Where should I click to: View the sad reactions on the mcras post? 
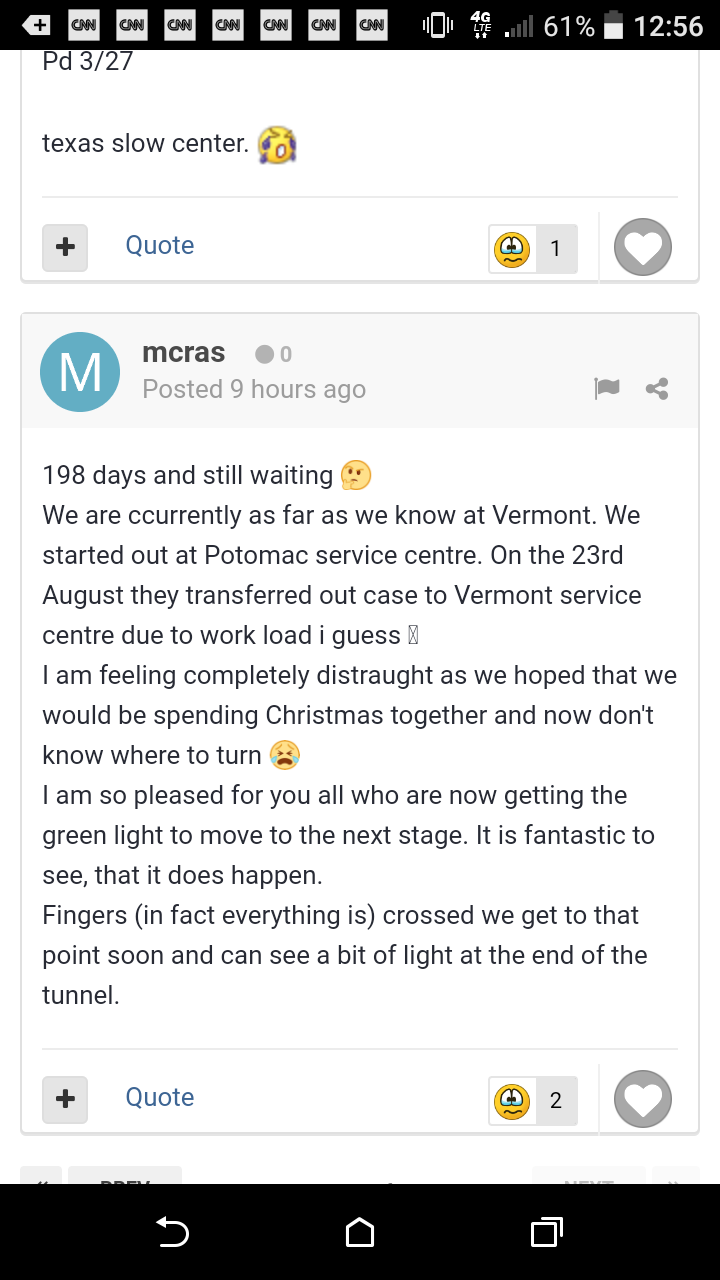click(x=512, y=1101)
